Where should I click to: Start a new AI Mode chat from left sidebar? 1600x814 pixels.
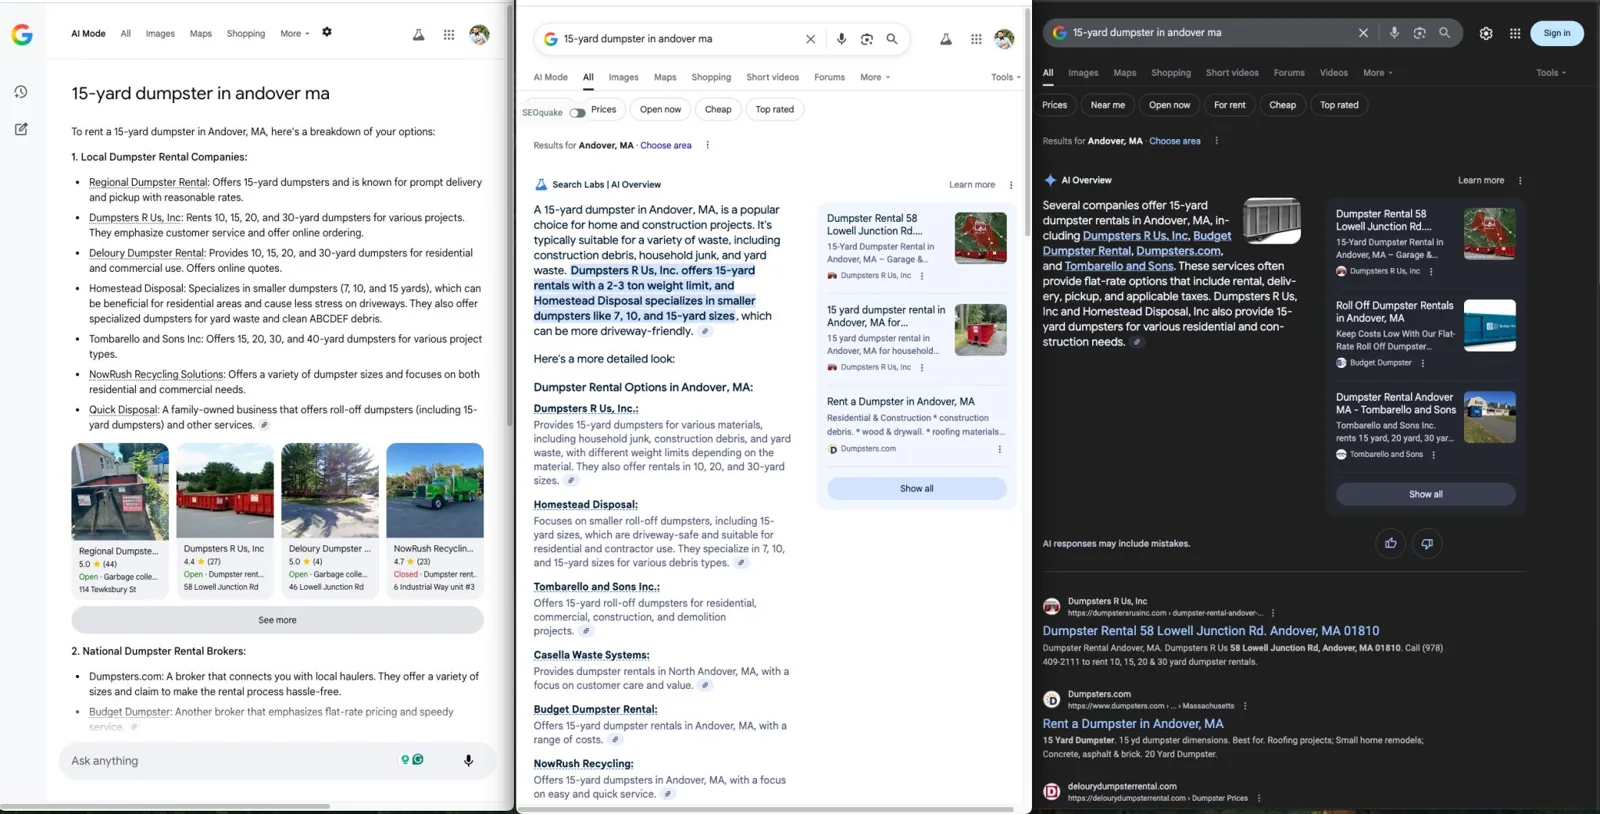coord(21,129)
